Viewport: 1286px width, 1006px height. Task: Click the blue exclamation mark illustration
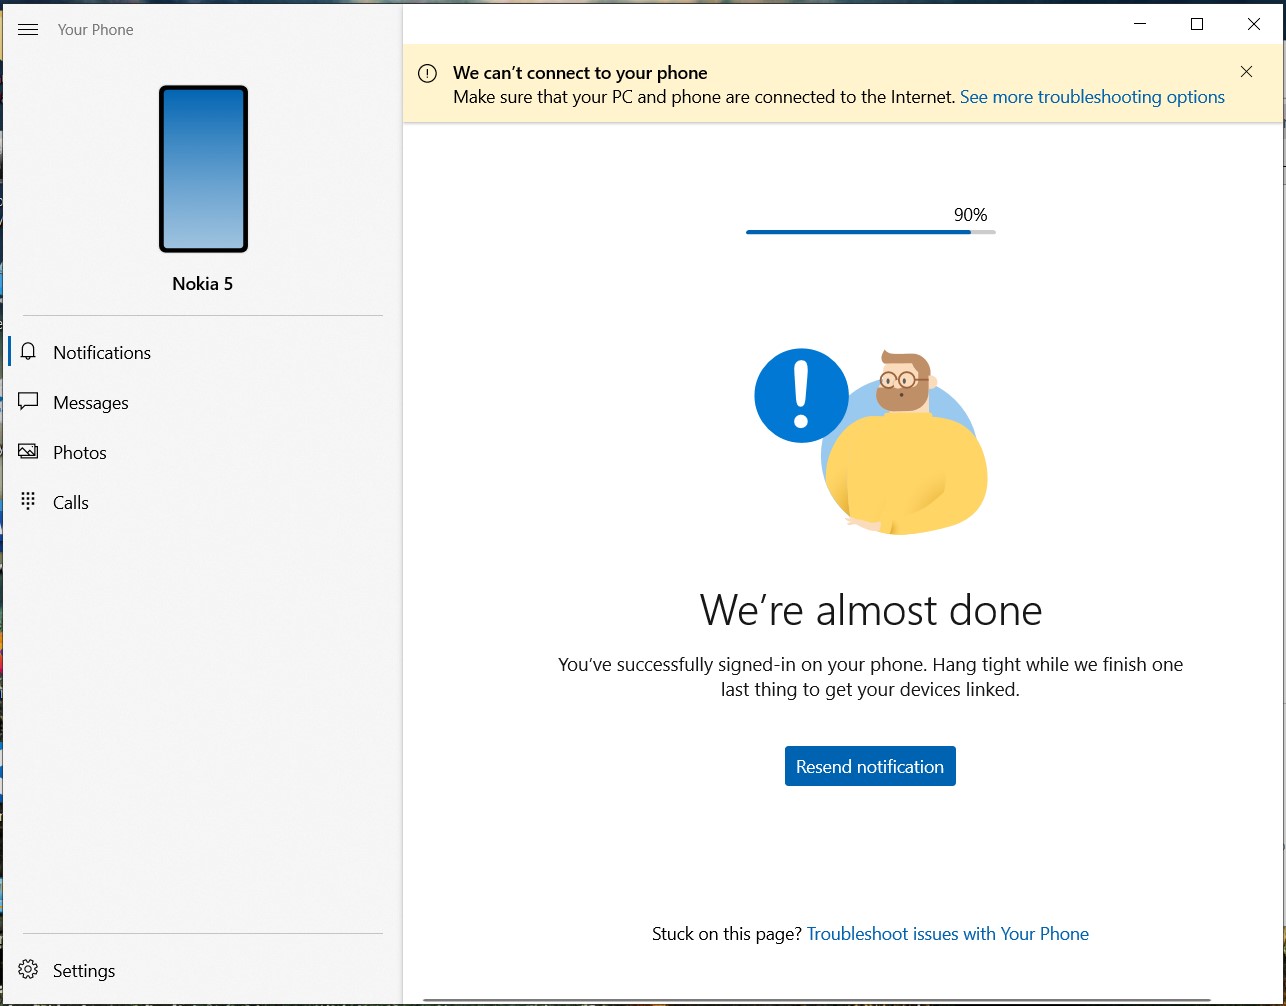point(801,395)
